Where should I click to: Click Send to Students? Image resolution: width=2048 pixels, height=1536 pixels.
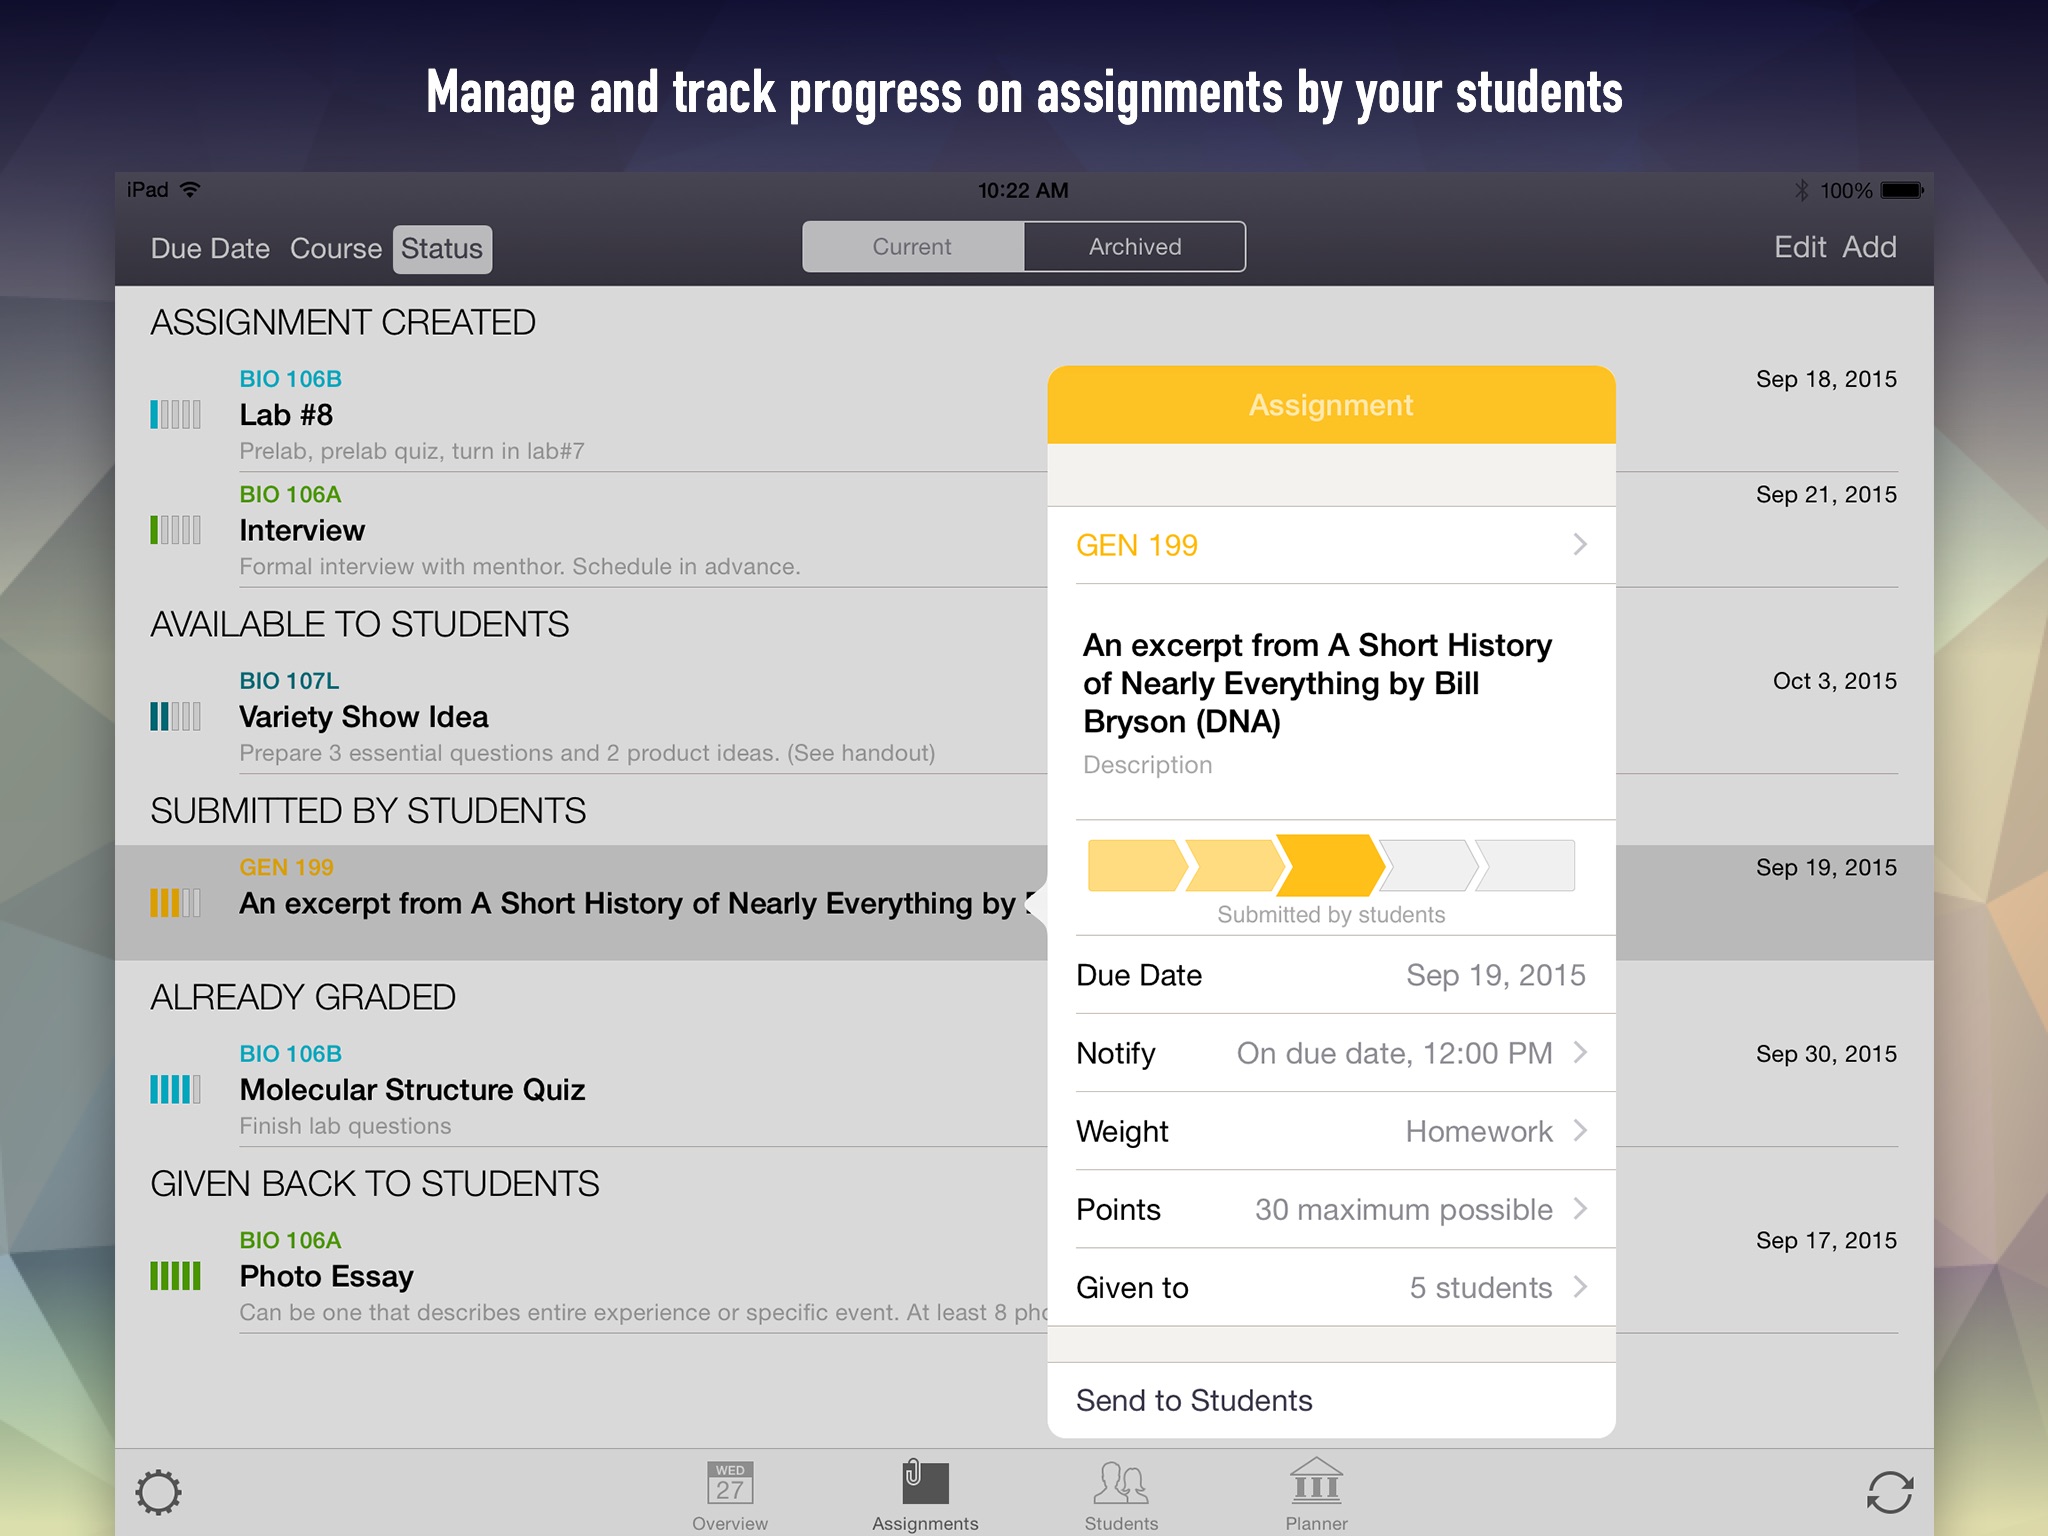[1194, 1400]
